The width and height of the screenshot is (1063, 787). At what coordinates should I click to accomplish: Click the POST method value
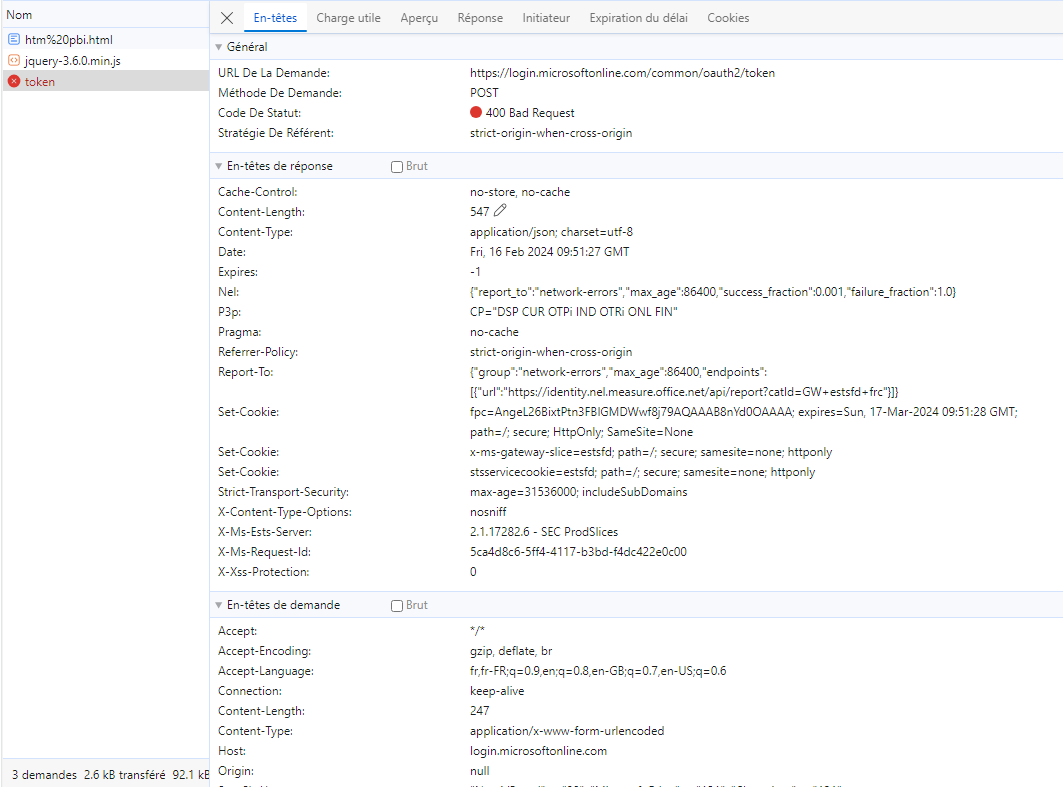[484, 93]
